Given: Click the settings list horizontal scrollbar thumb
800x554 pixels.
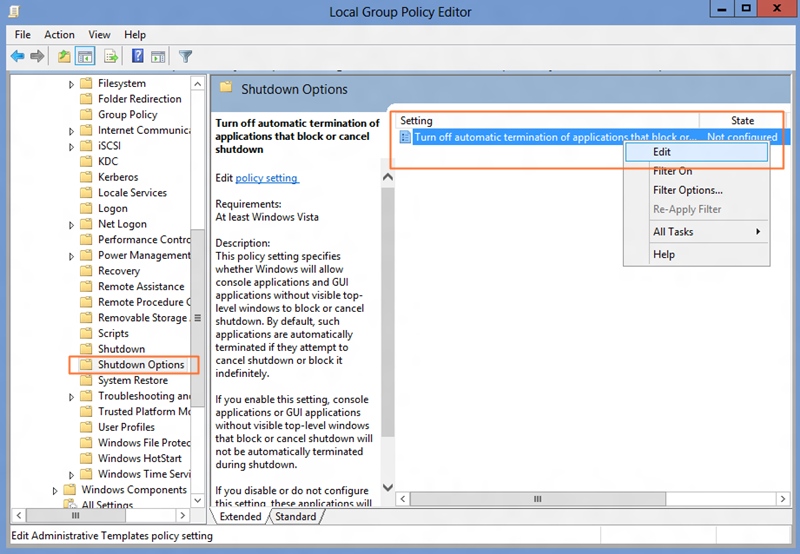Looking at the screenshot, I should click(x=538, y=499).
